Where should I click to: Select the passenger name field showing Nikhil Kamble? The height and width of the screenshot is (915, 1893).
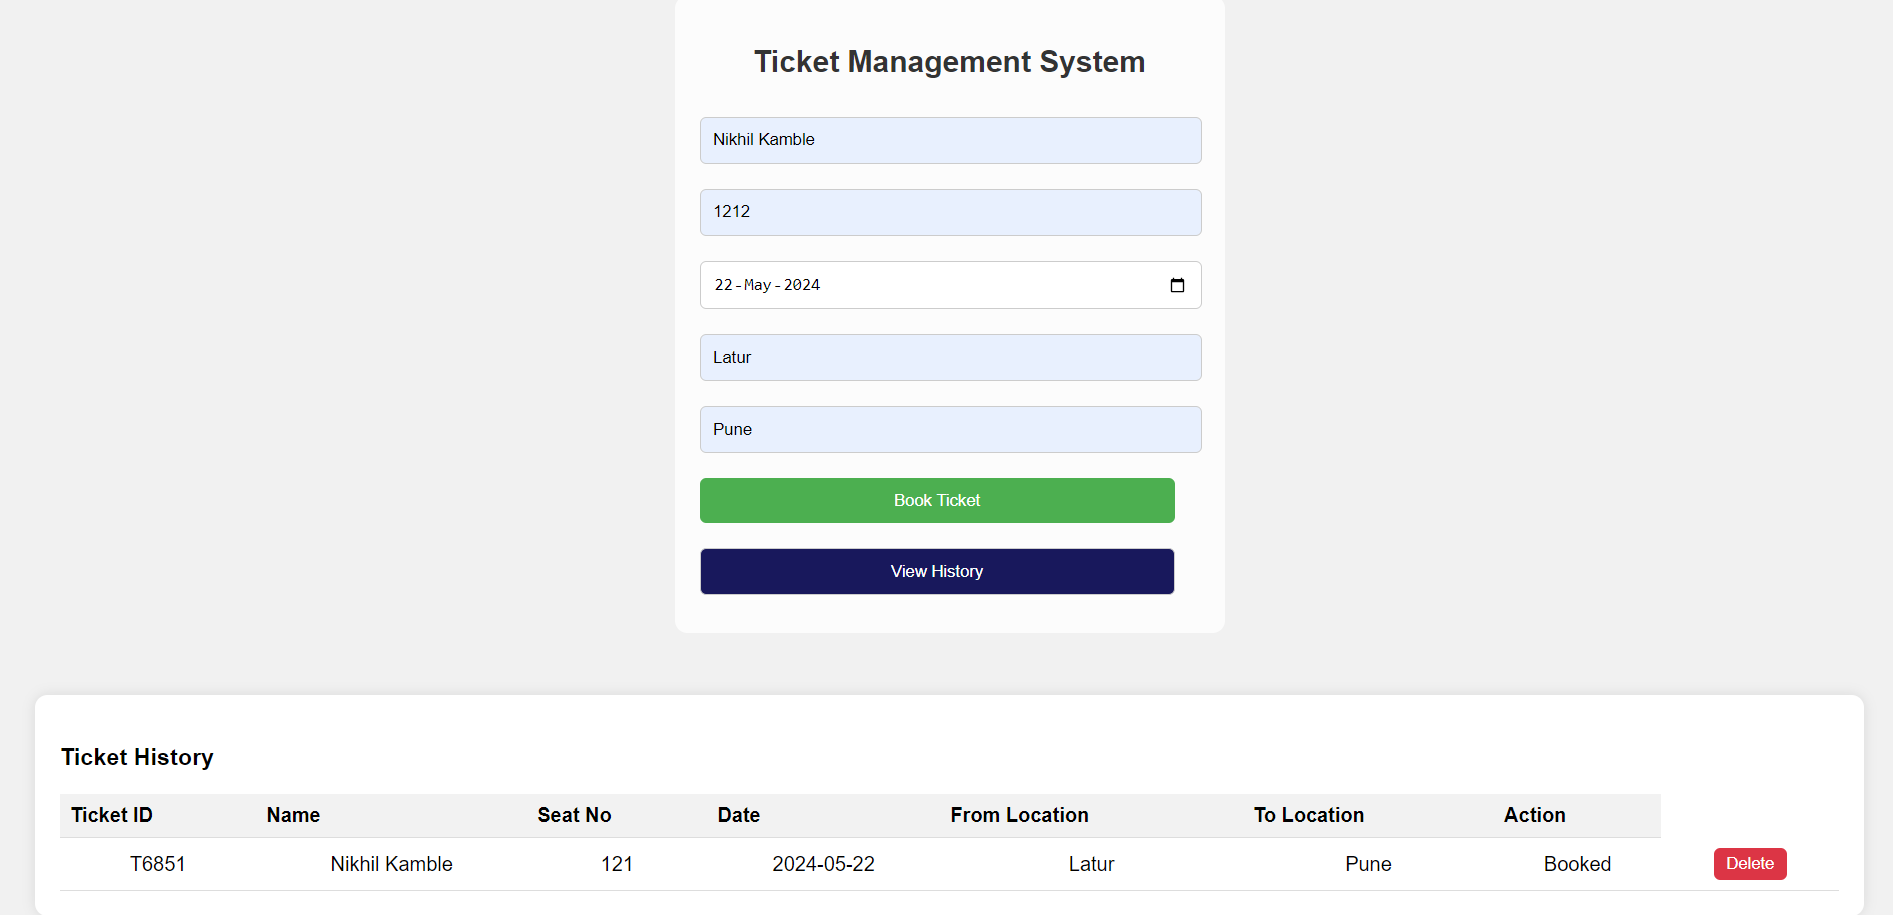click(x=949, y=140)
